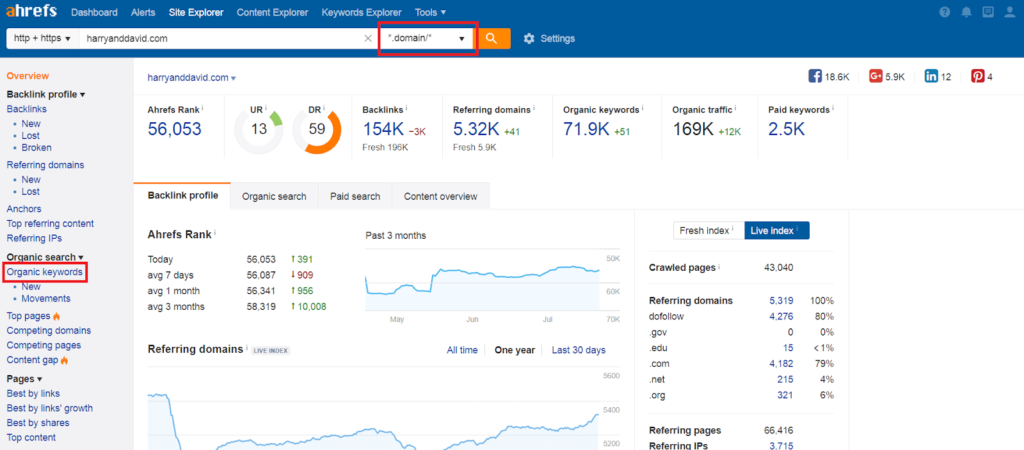The image size is (1024, 450).
Task: Click info icon next to Crawled pages
Action: point(719,266)
